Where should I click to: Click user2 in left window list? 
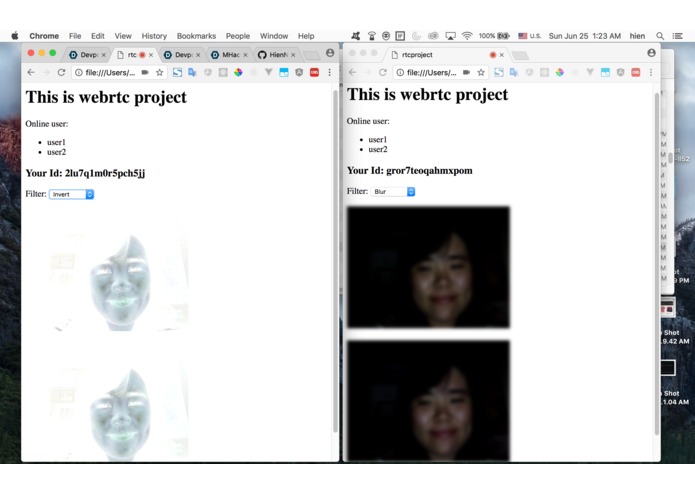(57, 152)
